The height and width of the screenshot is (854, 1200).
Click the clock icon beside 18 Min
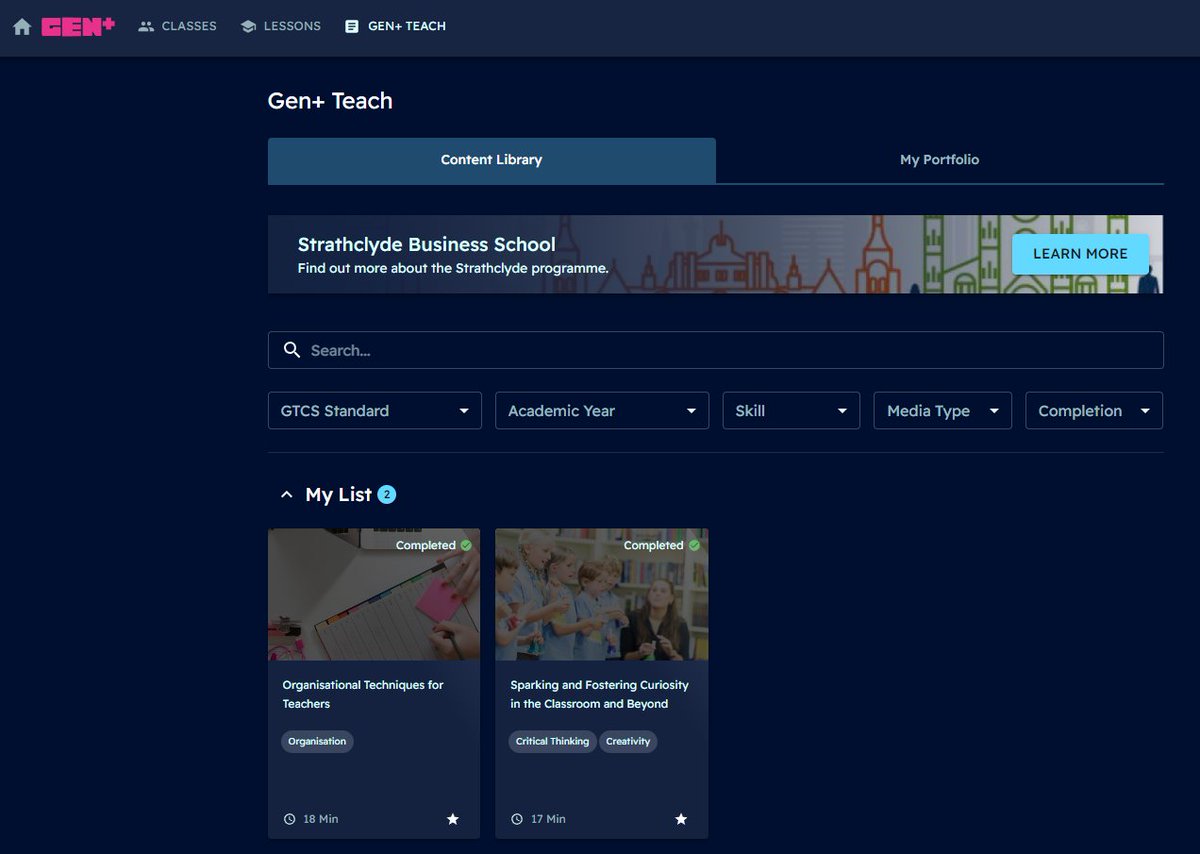point(290,819)
